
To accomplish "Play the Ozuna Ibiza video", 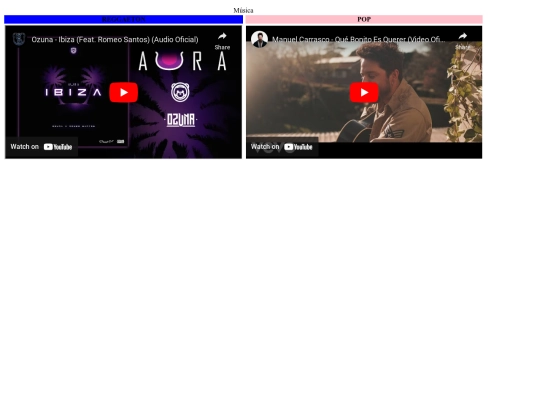I will (x=124, y=92).
